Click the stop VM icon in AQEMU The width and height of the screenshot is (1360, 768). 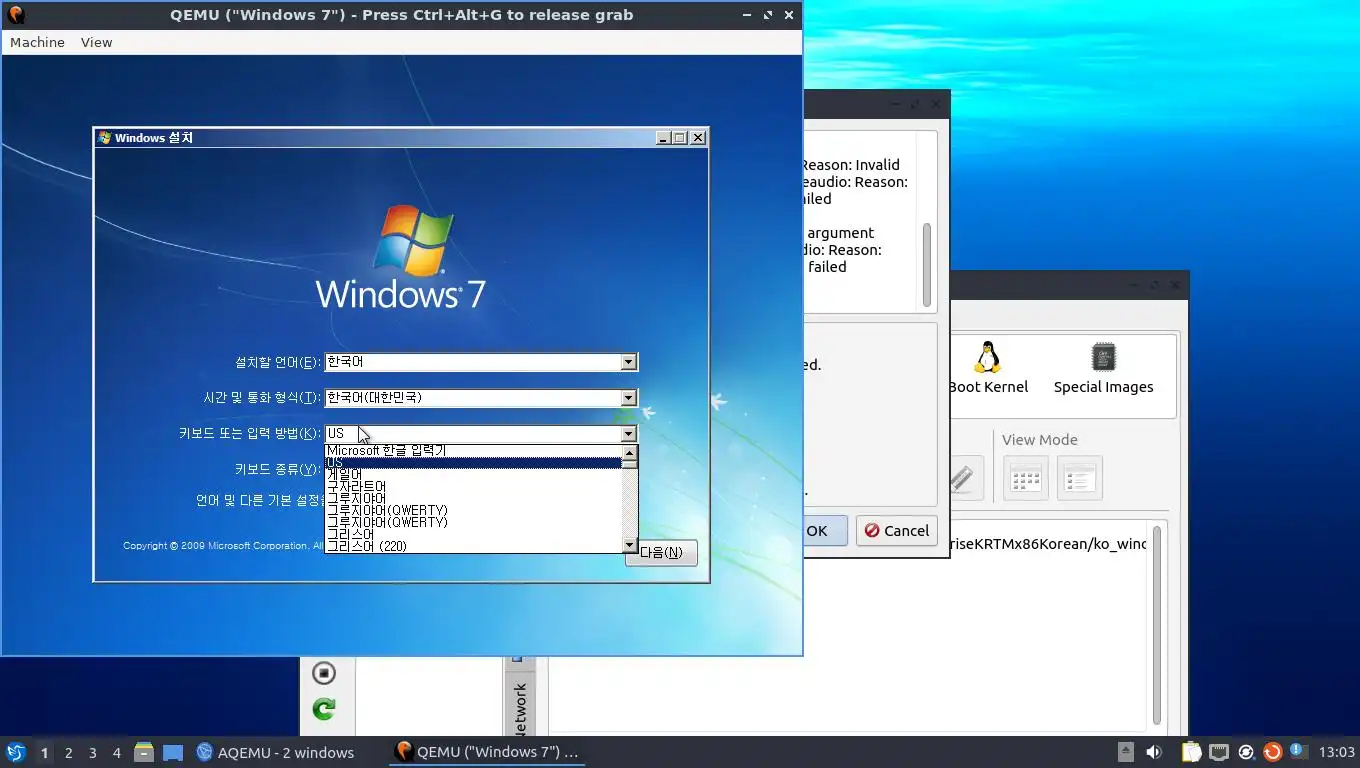pyautogui.click(x=323, y=673)
